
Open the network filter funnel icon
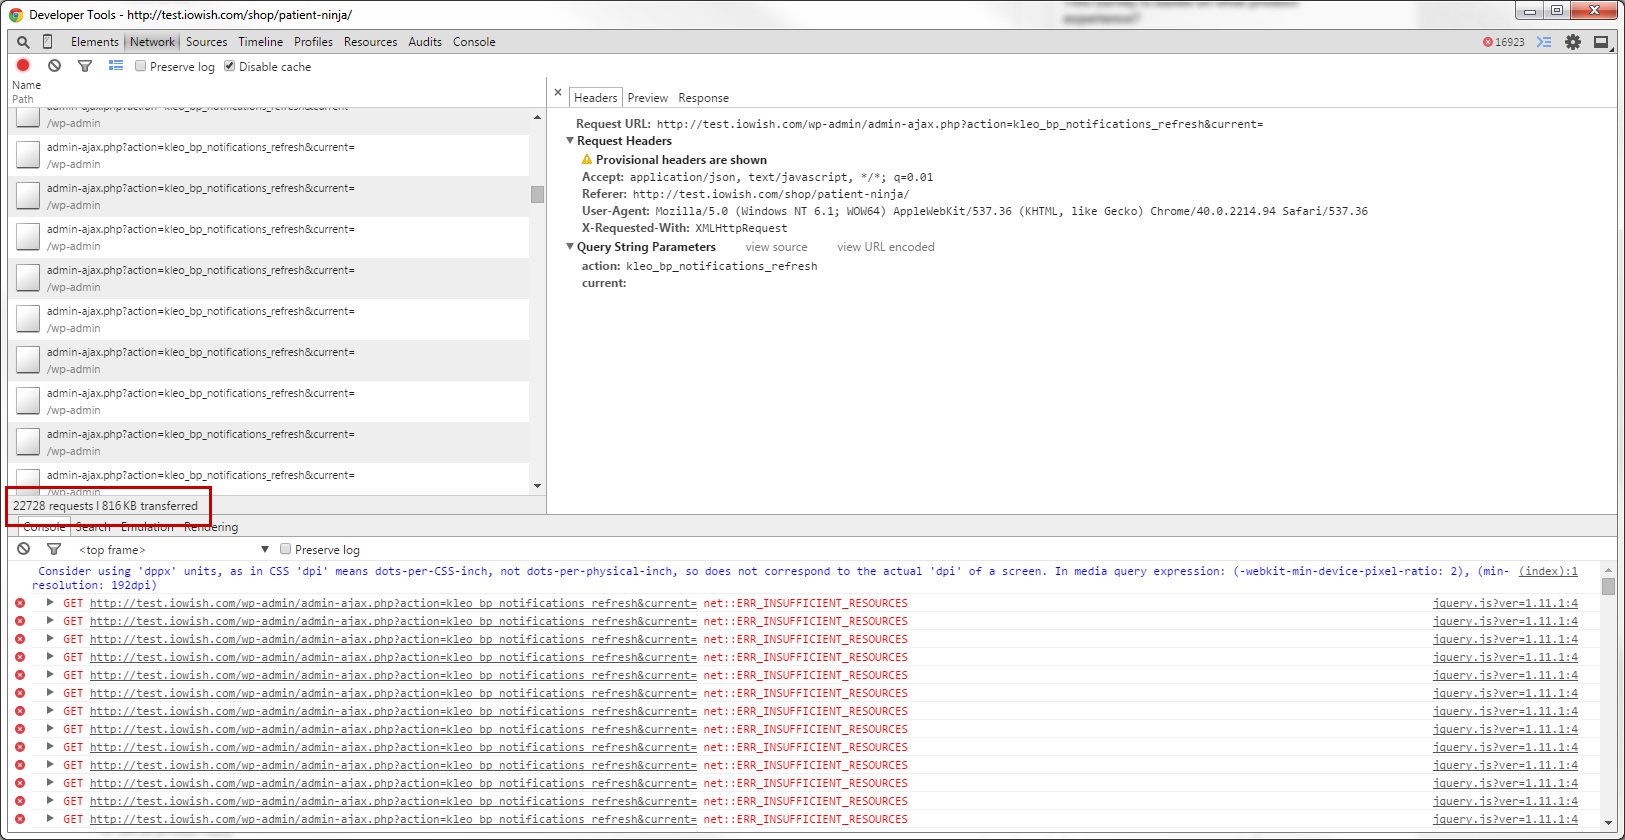(85, 66)
